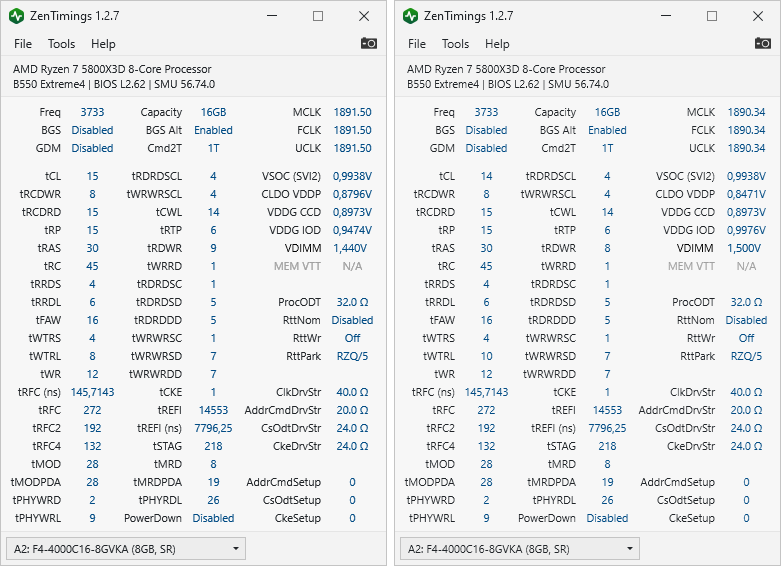The width and height of the screenshot is (781, 566).
Task: Expand the memory module dropdown in right window
Action: (x=630, y=549)
